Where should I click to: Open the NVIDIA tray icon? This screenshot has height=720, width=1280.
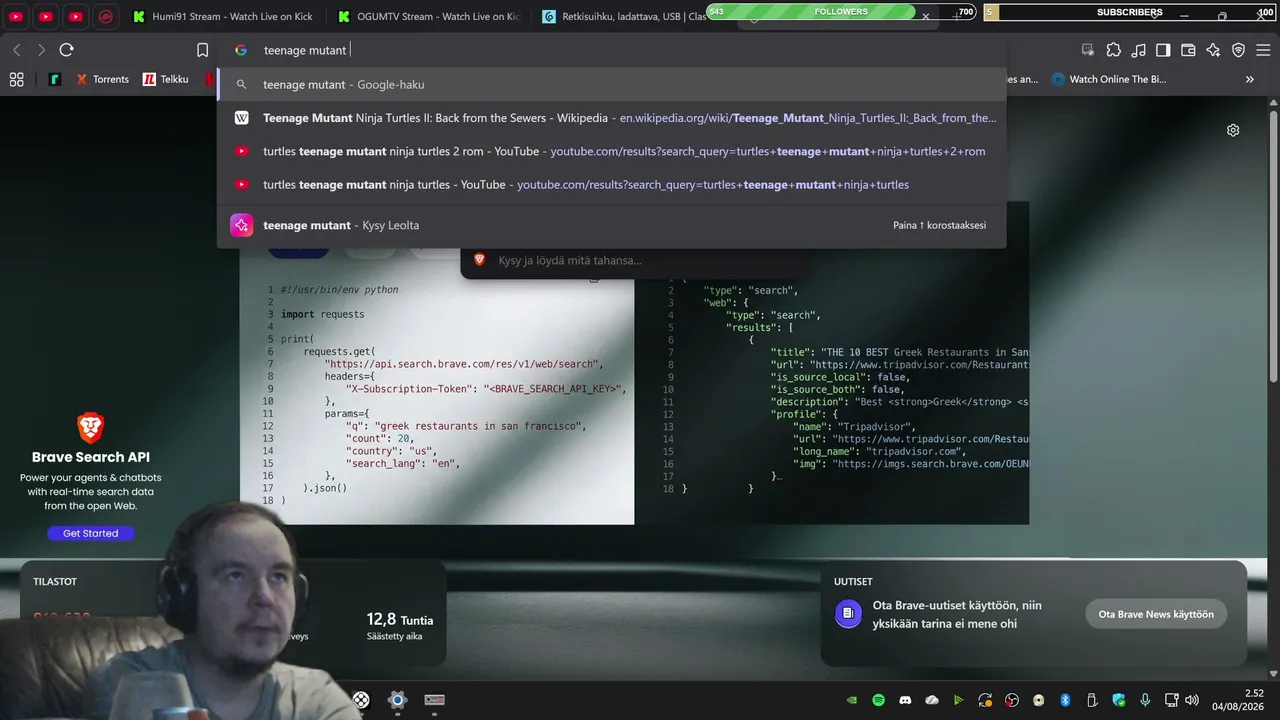(x=851, y=700)
